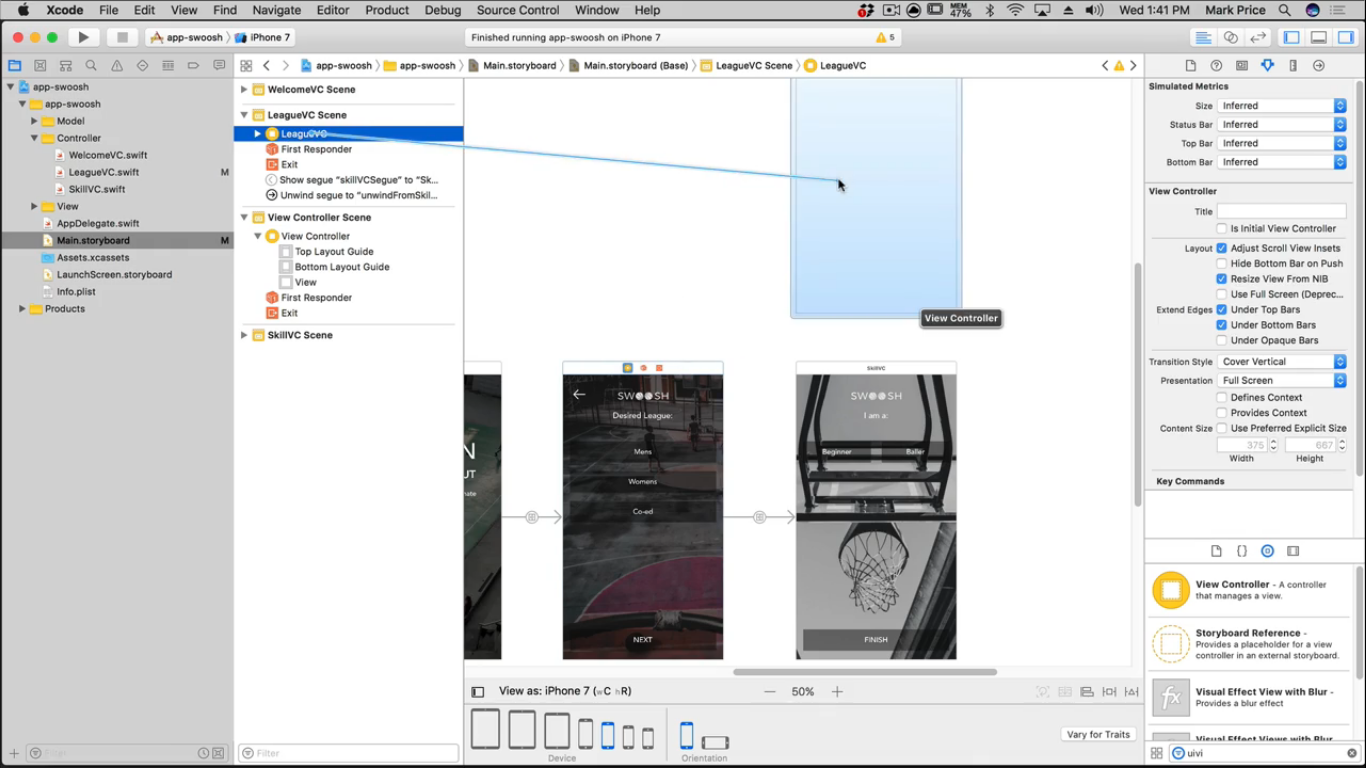Click the Run (play) button
This screenshot has height=768, width=1366.
tap(84, 37)
